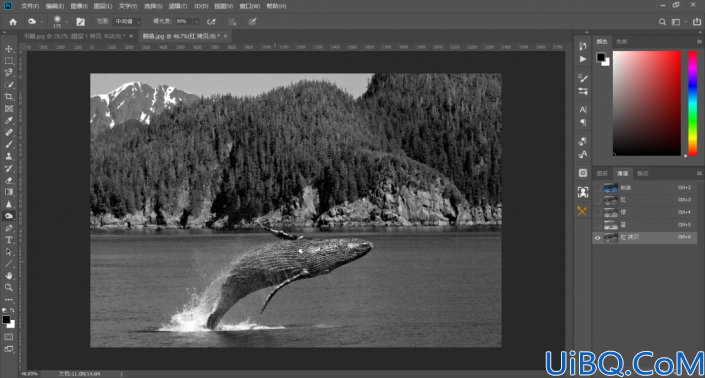Viewport: 705px width, 378px height.
Task: Select the Gradient tool
Action: click(x=9, y=192)
